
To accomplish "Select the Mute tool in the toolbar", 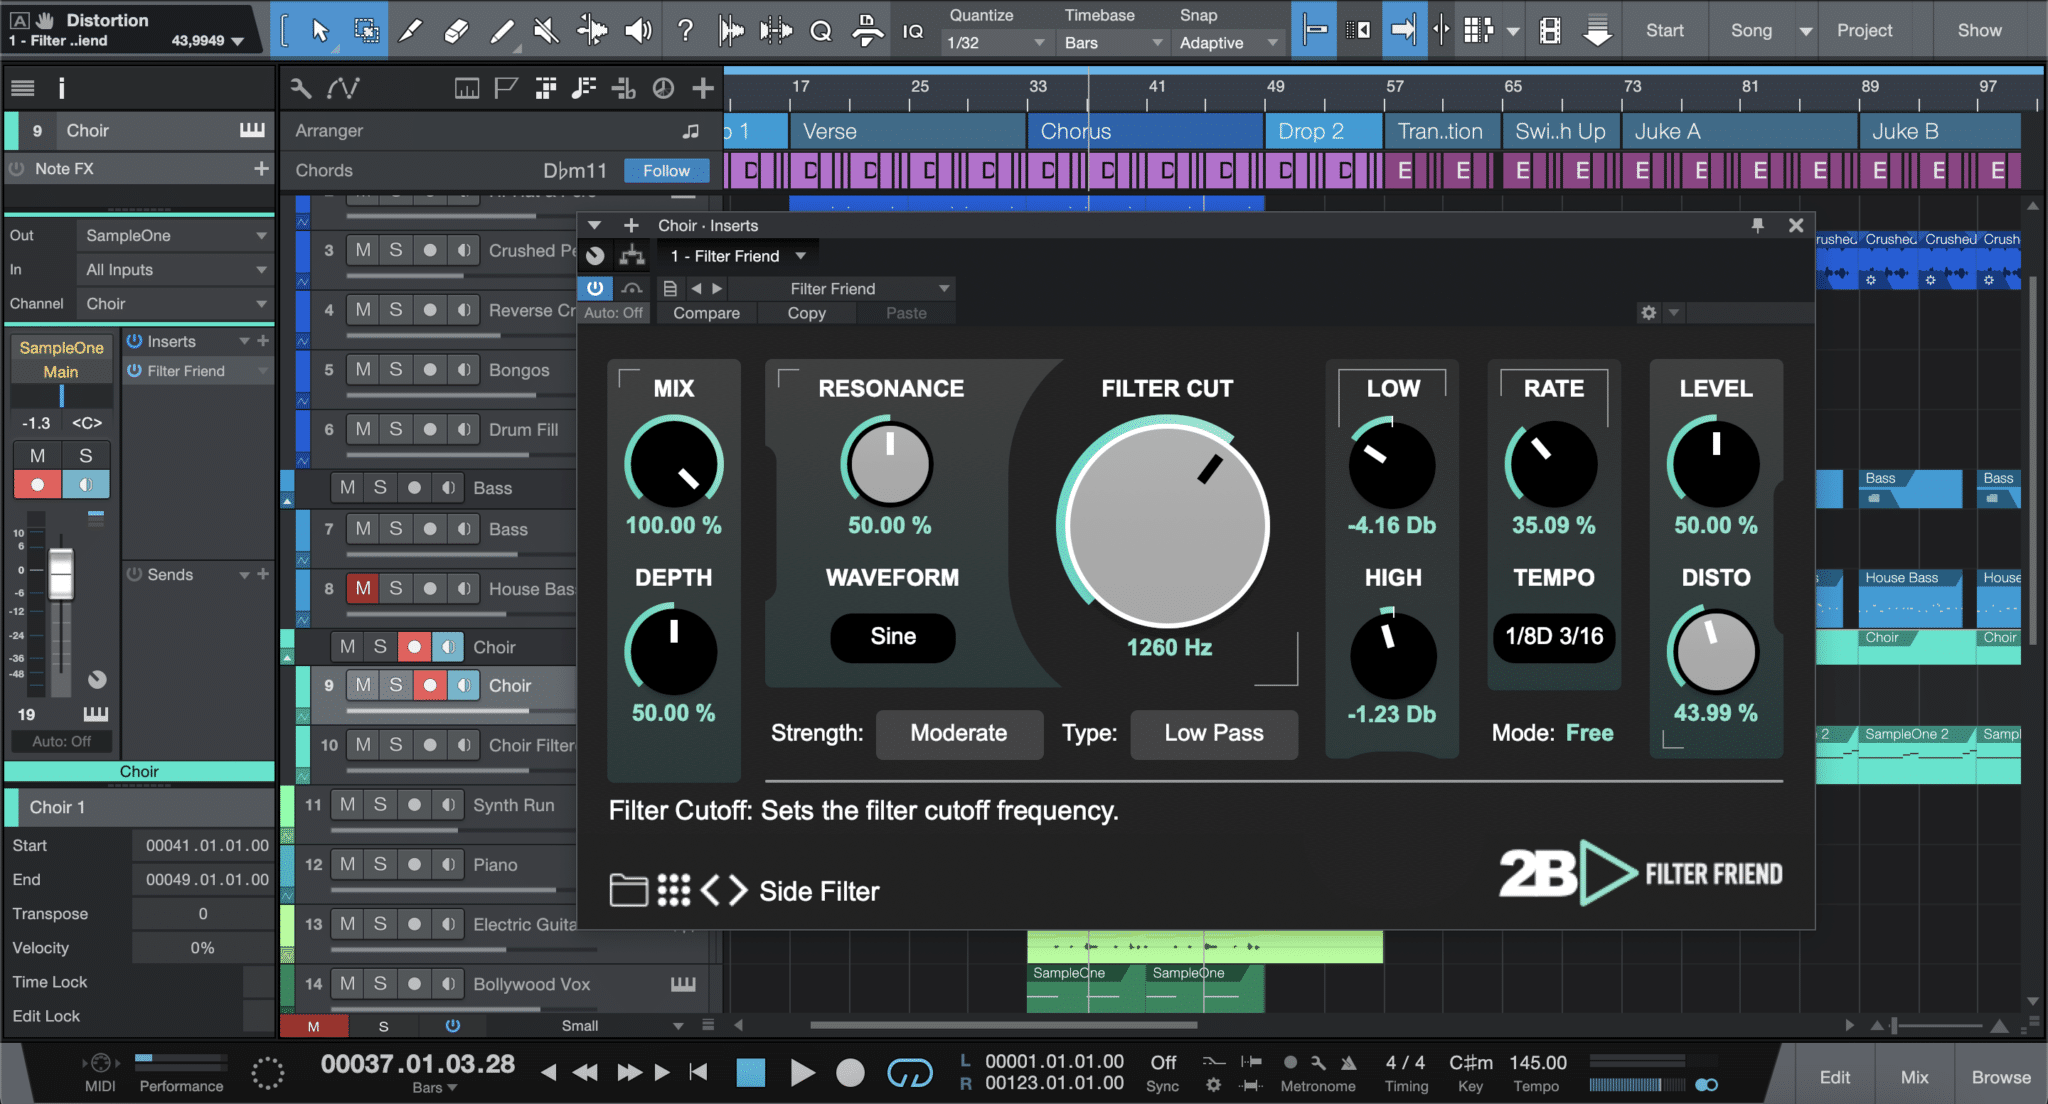I will 545,30.
